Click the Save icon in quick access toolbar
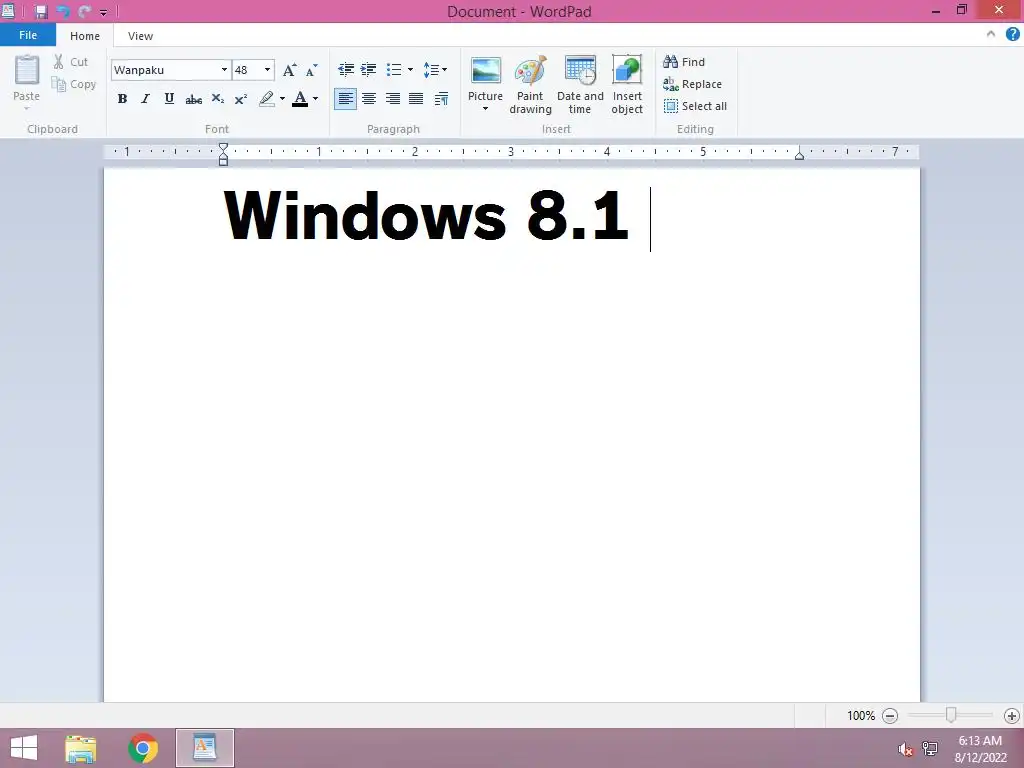Image resolution: width=1024 pixels, height=768 pixels. click(41, 11)
